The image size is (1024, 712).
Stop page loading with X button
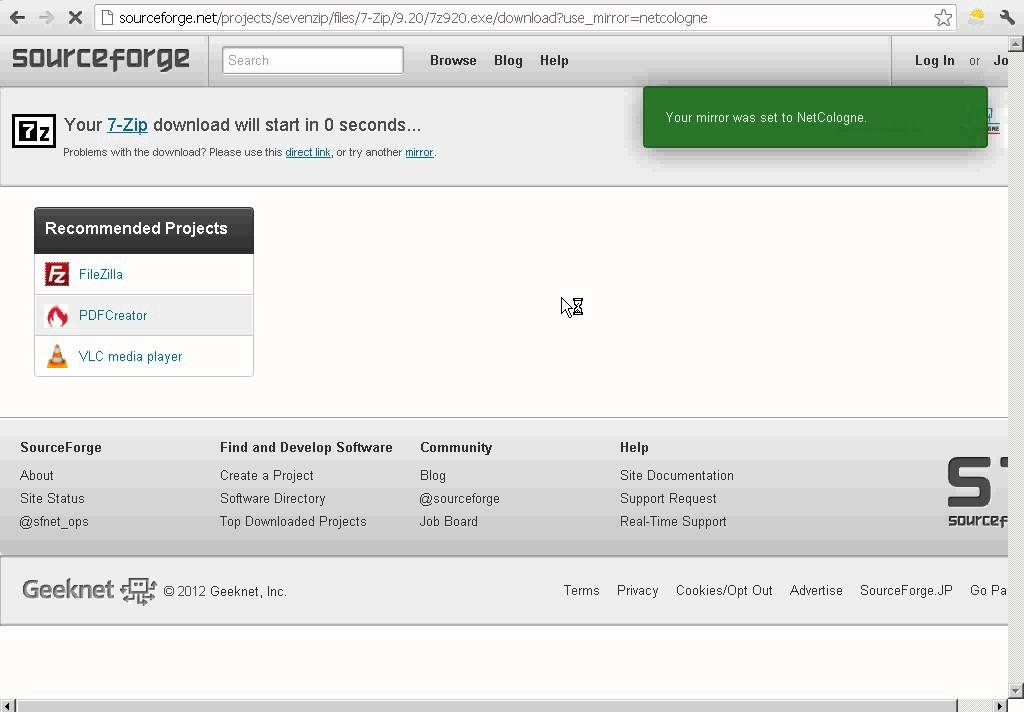75,18
